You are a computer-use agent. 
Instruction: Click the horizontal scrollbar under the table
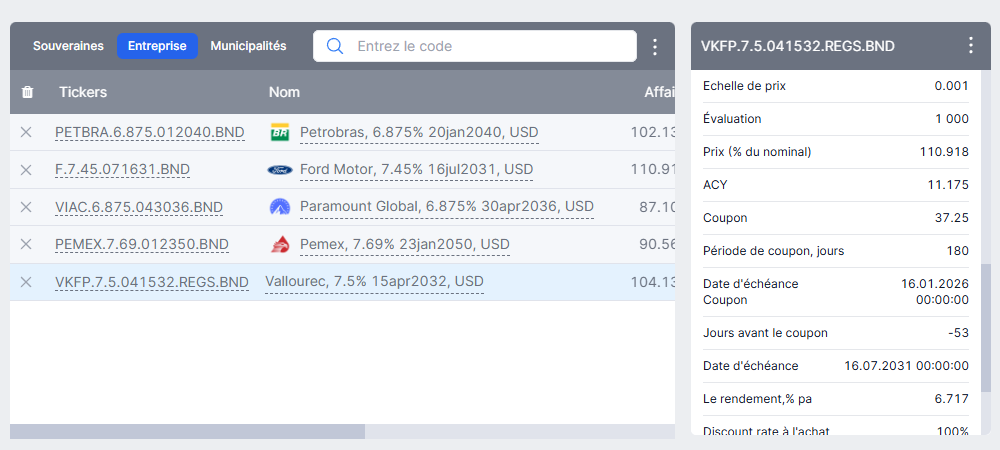pyautogui.click(x=188, y=432)
